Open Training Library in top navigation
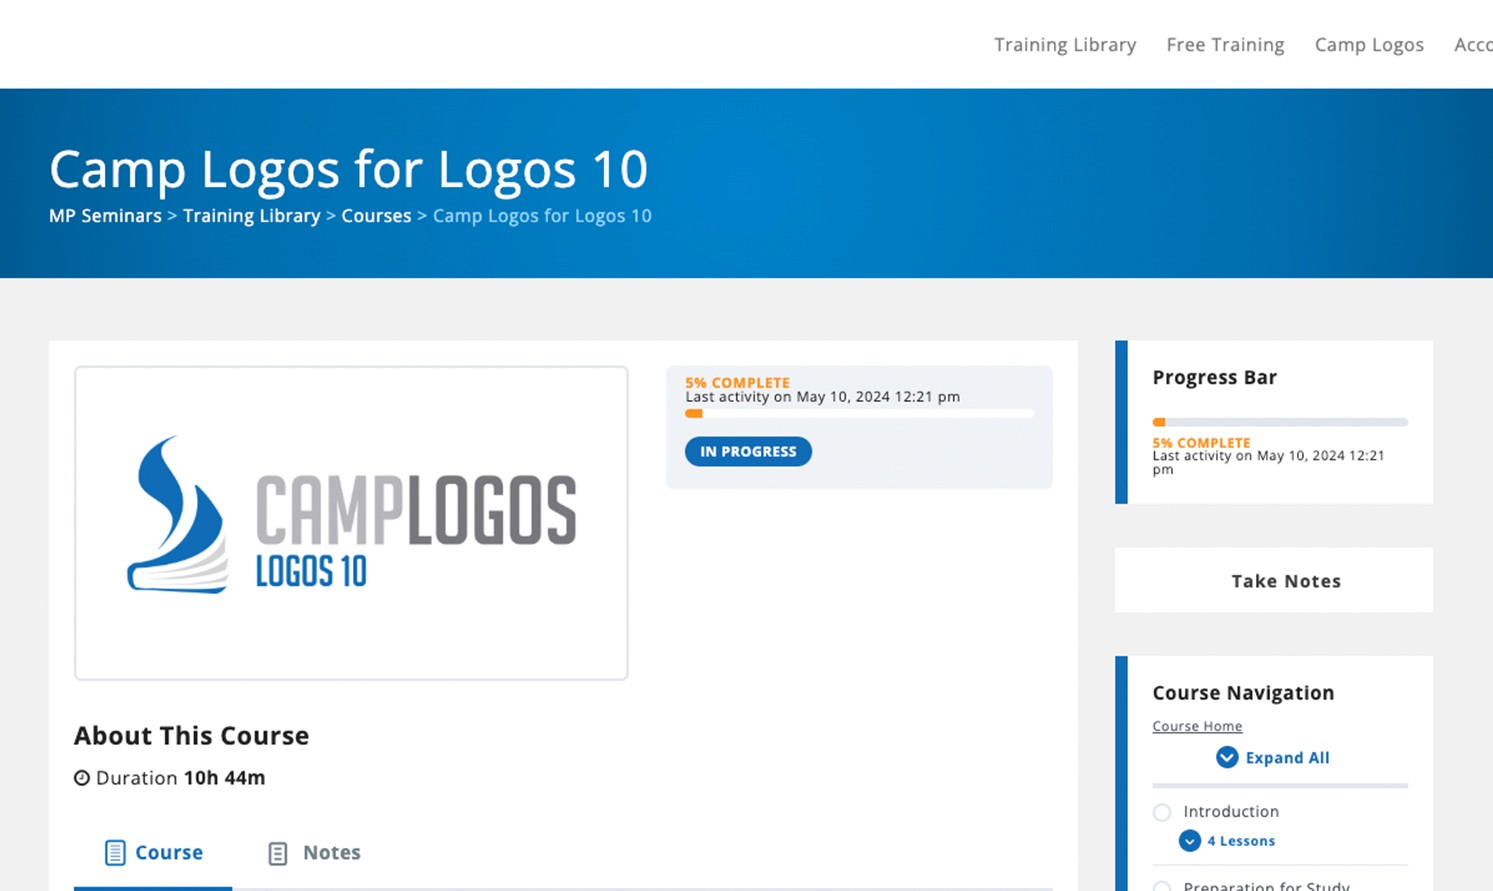This screenshot has width=1493, height=891. pyautogui.click(x=1065, y=45)
